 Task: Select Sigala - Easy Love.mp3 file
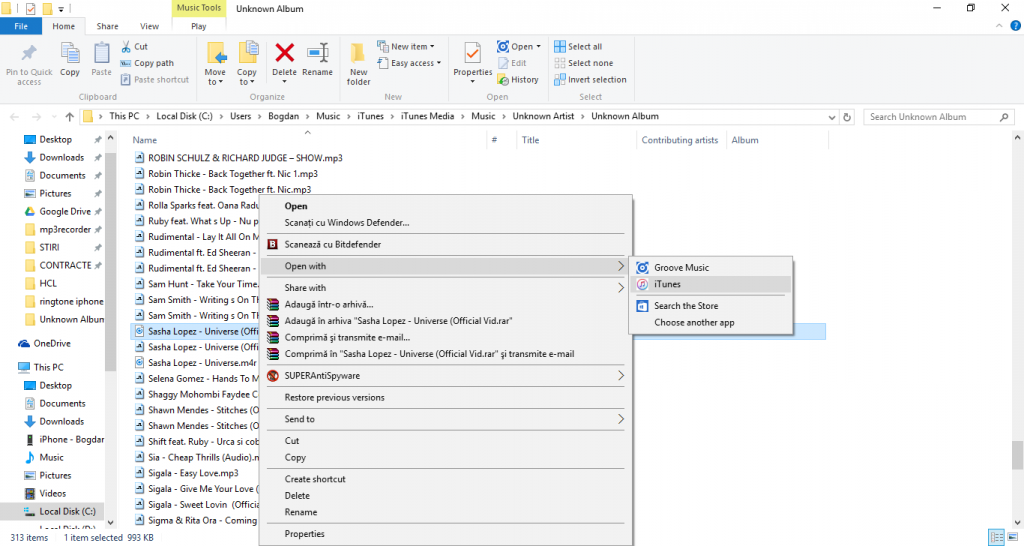(193, 473)
